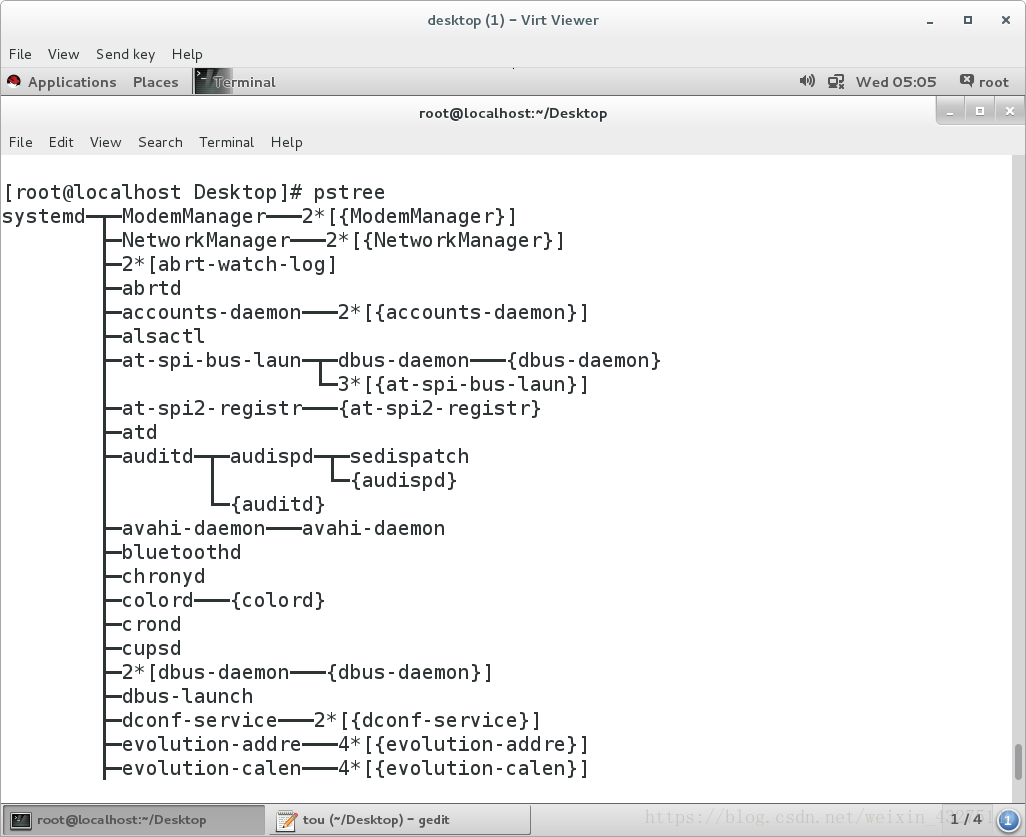
Task: Click the {auditd} thread text
Action: (278, 505)
